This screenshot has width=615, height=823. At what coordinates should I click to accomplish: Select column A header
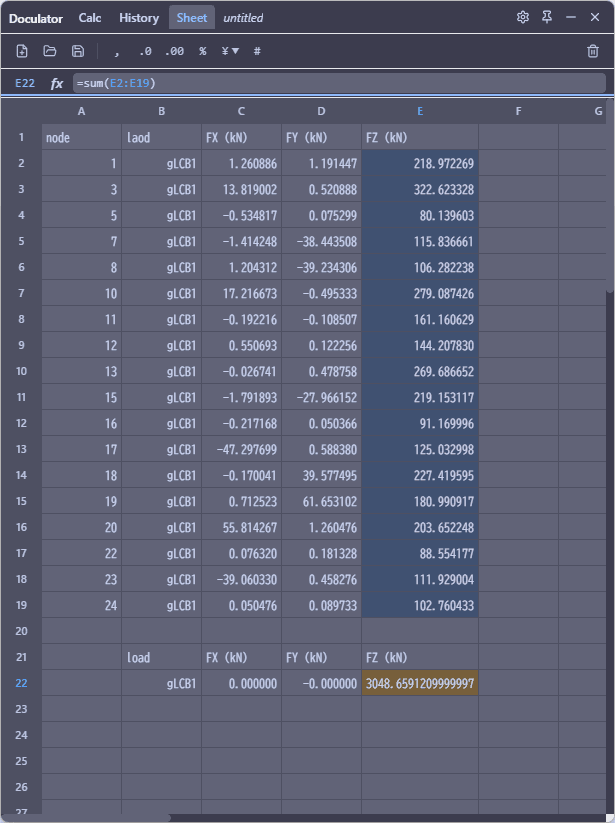pyautogui.click(x=81, y=111)
